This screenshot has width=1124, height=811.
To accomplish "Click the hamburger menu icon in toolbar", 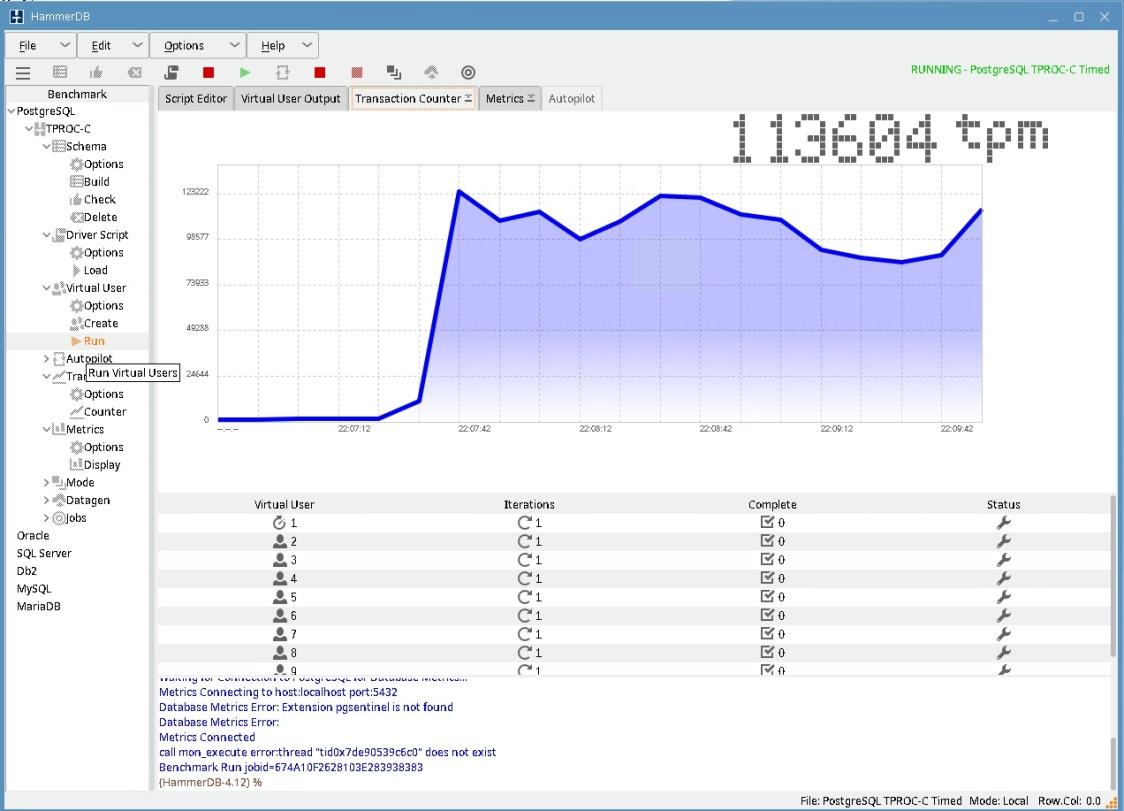I will (x=23, y=73).
